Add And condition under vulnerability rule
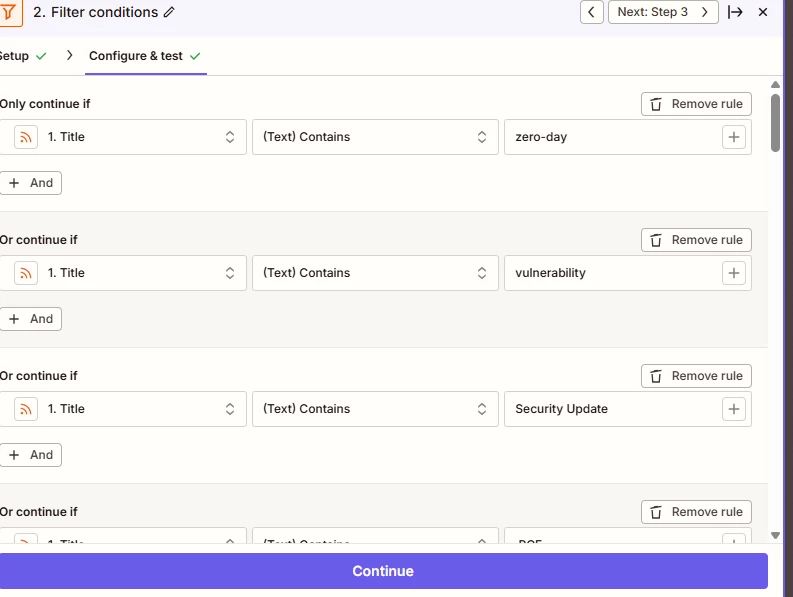 click(31, 319)
